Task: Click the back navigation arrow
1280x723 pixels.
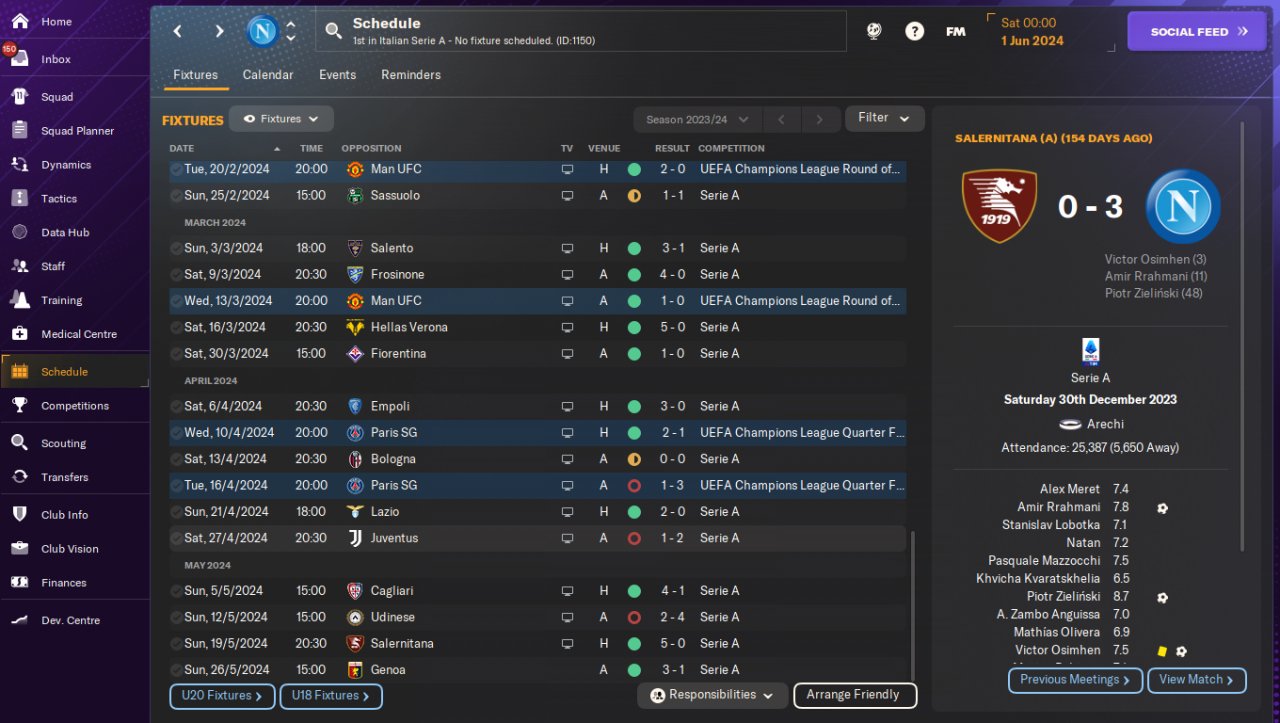Action: (178, 31)
